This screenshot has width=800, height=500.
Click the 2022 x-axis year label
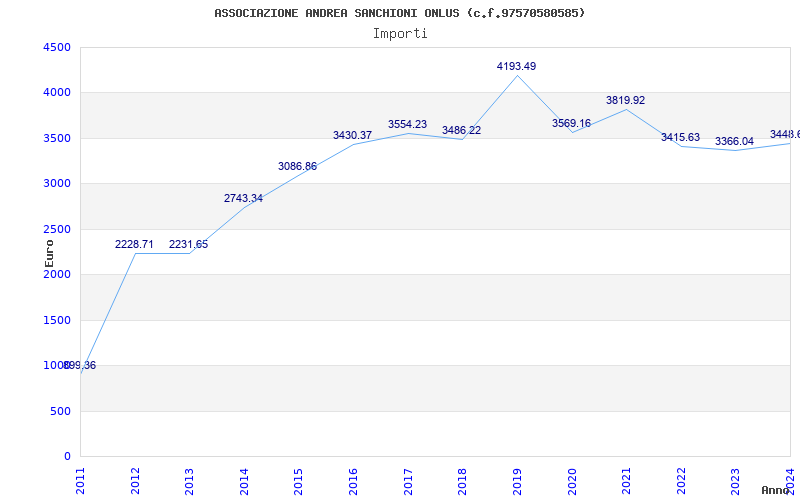tap(681, 481)
